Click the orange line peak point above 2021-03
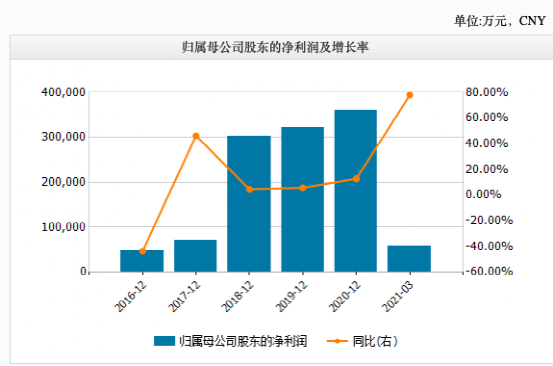Screen dimensions: 553x366 [410, 95]
